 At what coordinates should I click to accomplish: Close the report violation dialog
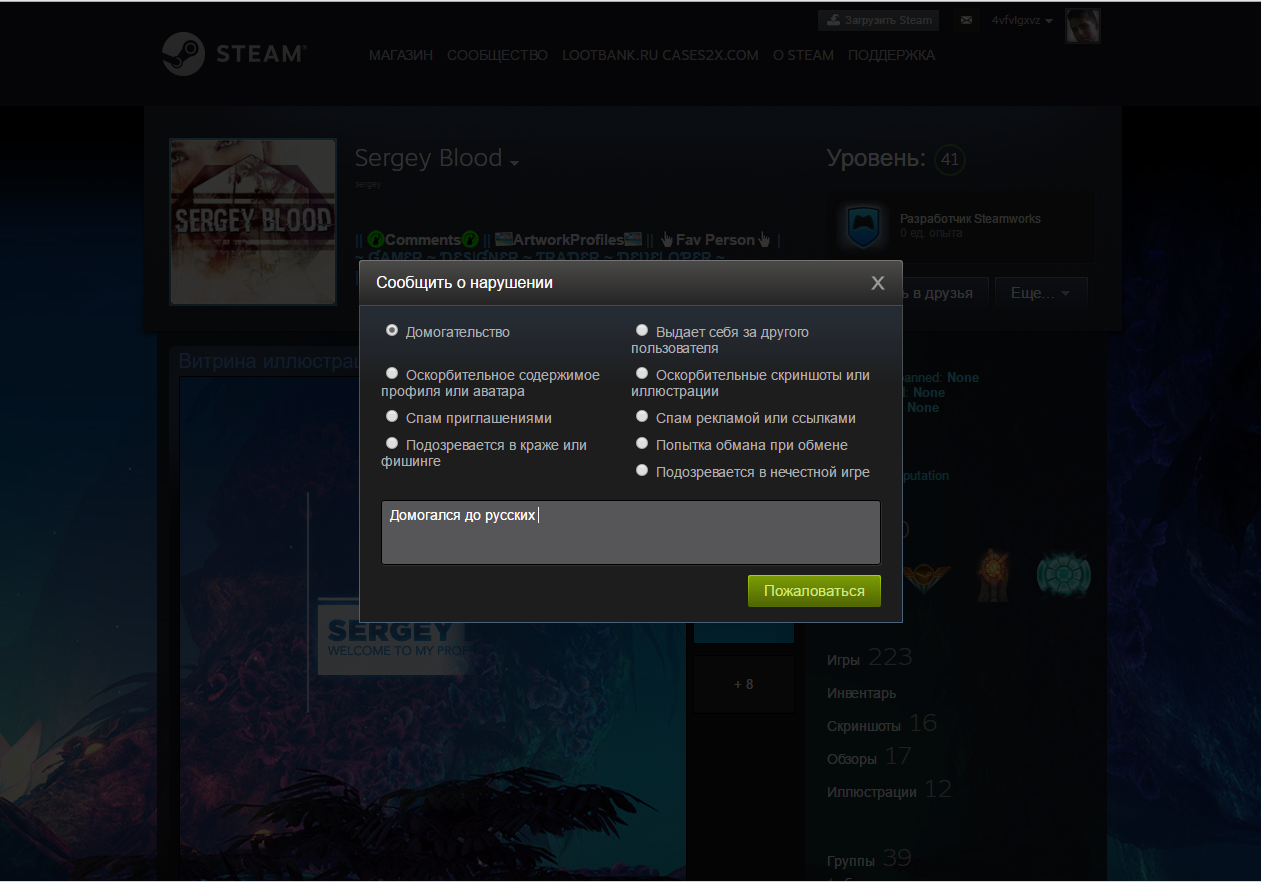[x=878, y=283]
